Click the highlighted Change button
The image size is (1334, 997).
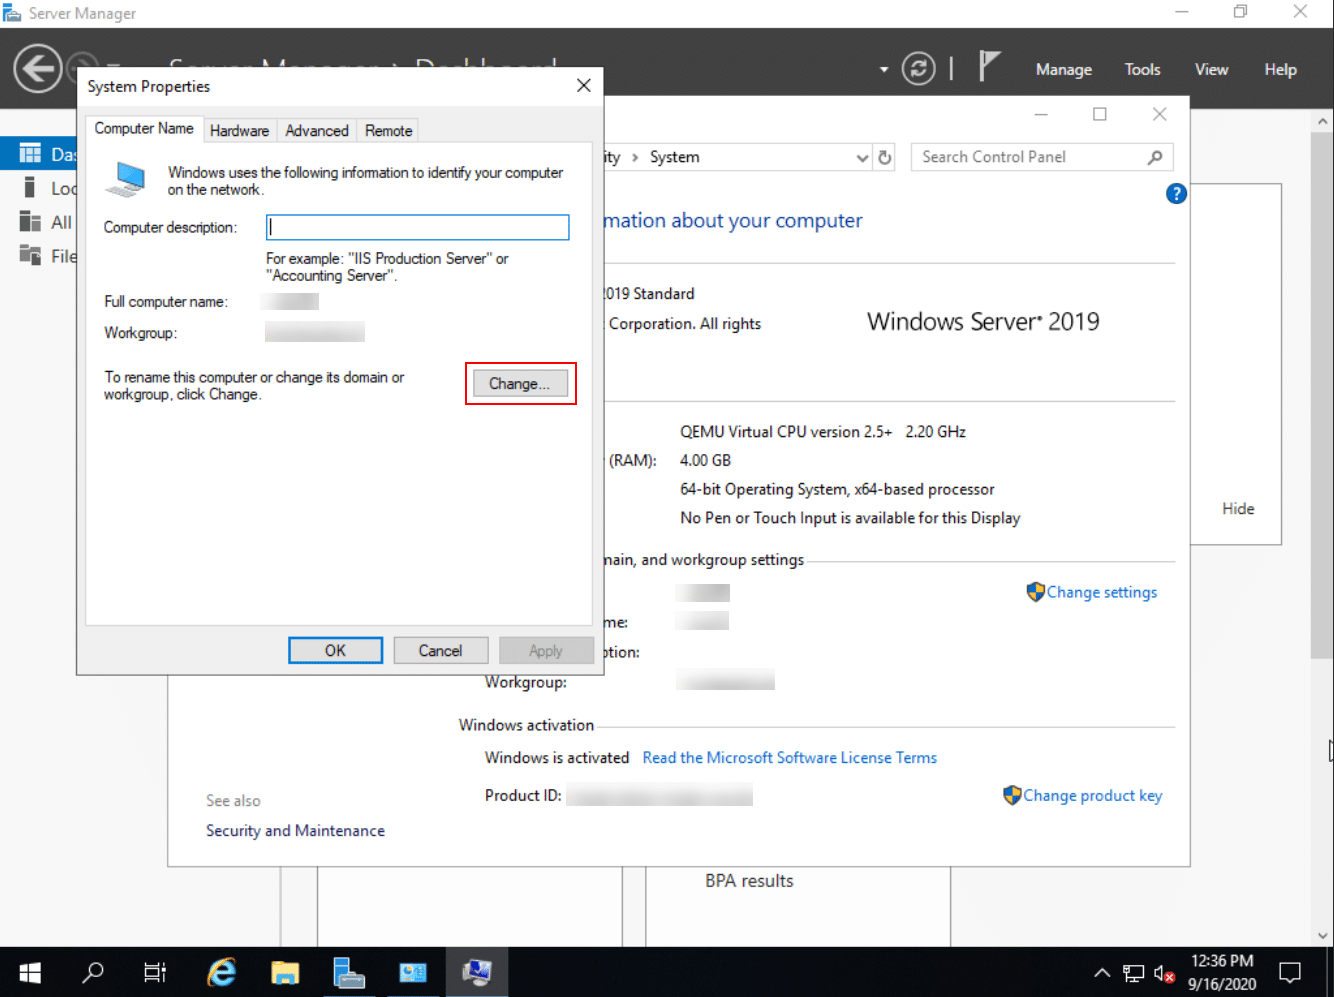[520, 383]
